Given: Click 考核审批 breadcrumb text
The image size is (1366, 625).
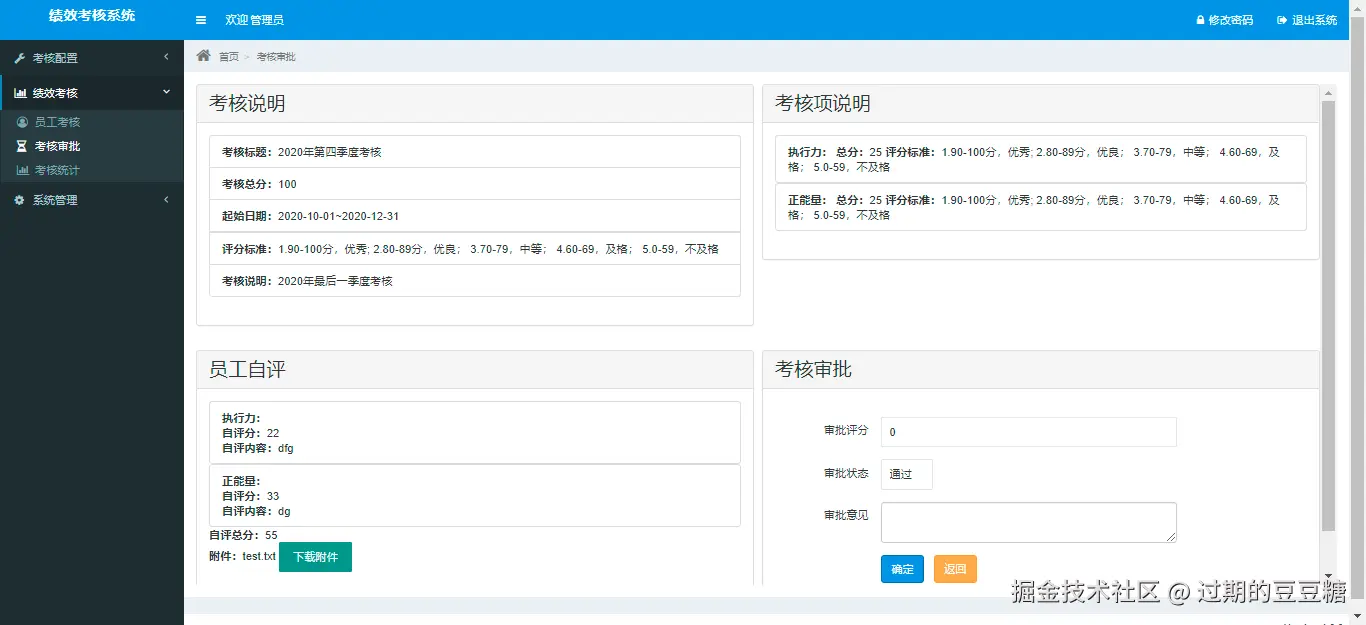Looking at the screenshot, I should click(276, 57).
